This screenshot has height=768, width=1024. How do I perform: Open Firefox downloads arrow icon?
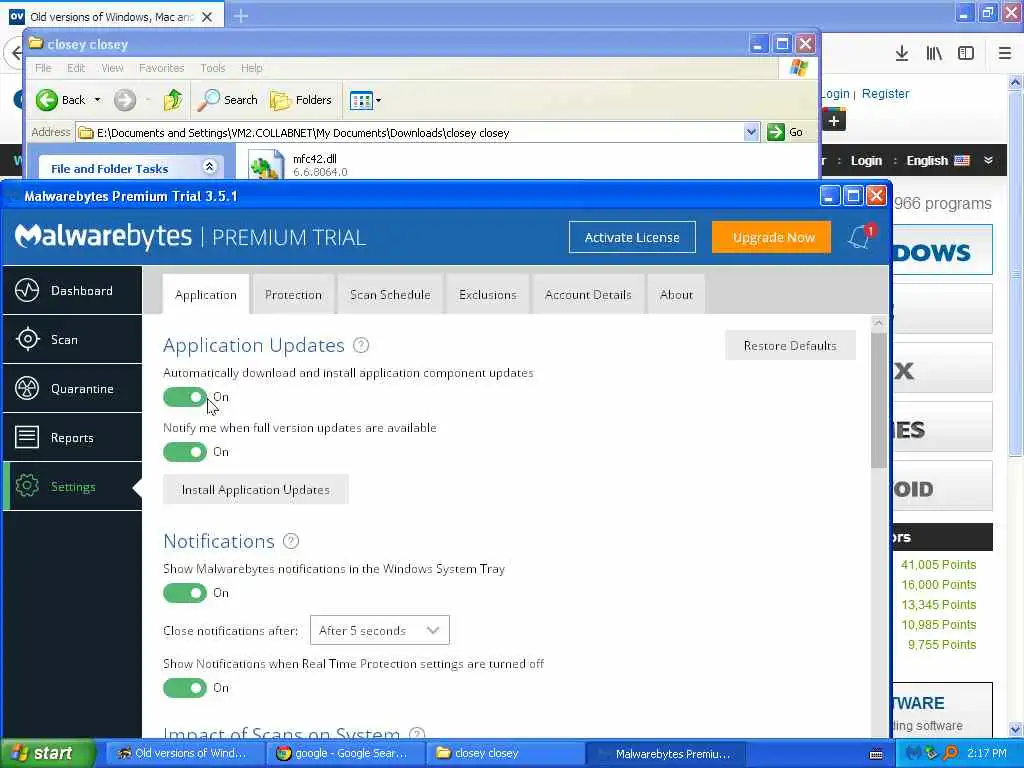[x=901, y=54]
